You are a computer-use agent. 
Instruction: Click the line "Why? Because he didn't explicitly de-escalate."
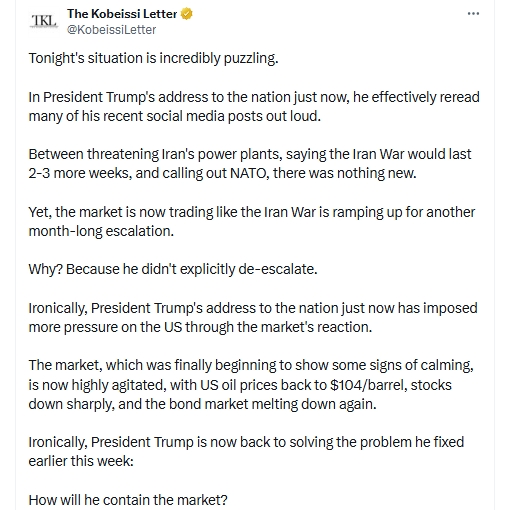(x=173, y=269)
